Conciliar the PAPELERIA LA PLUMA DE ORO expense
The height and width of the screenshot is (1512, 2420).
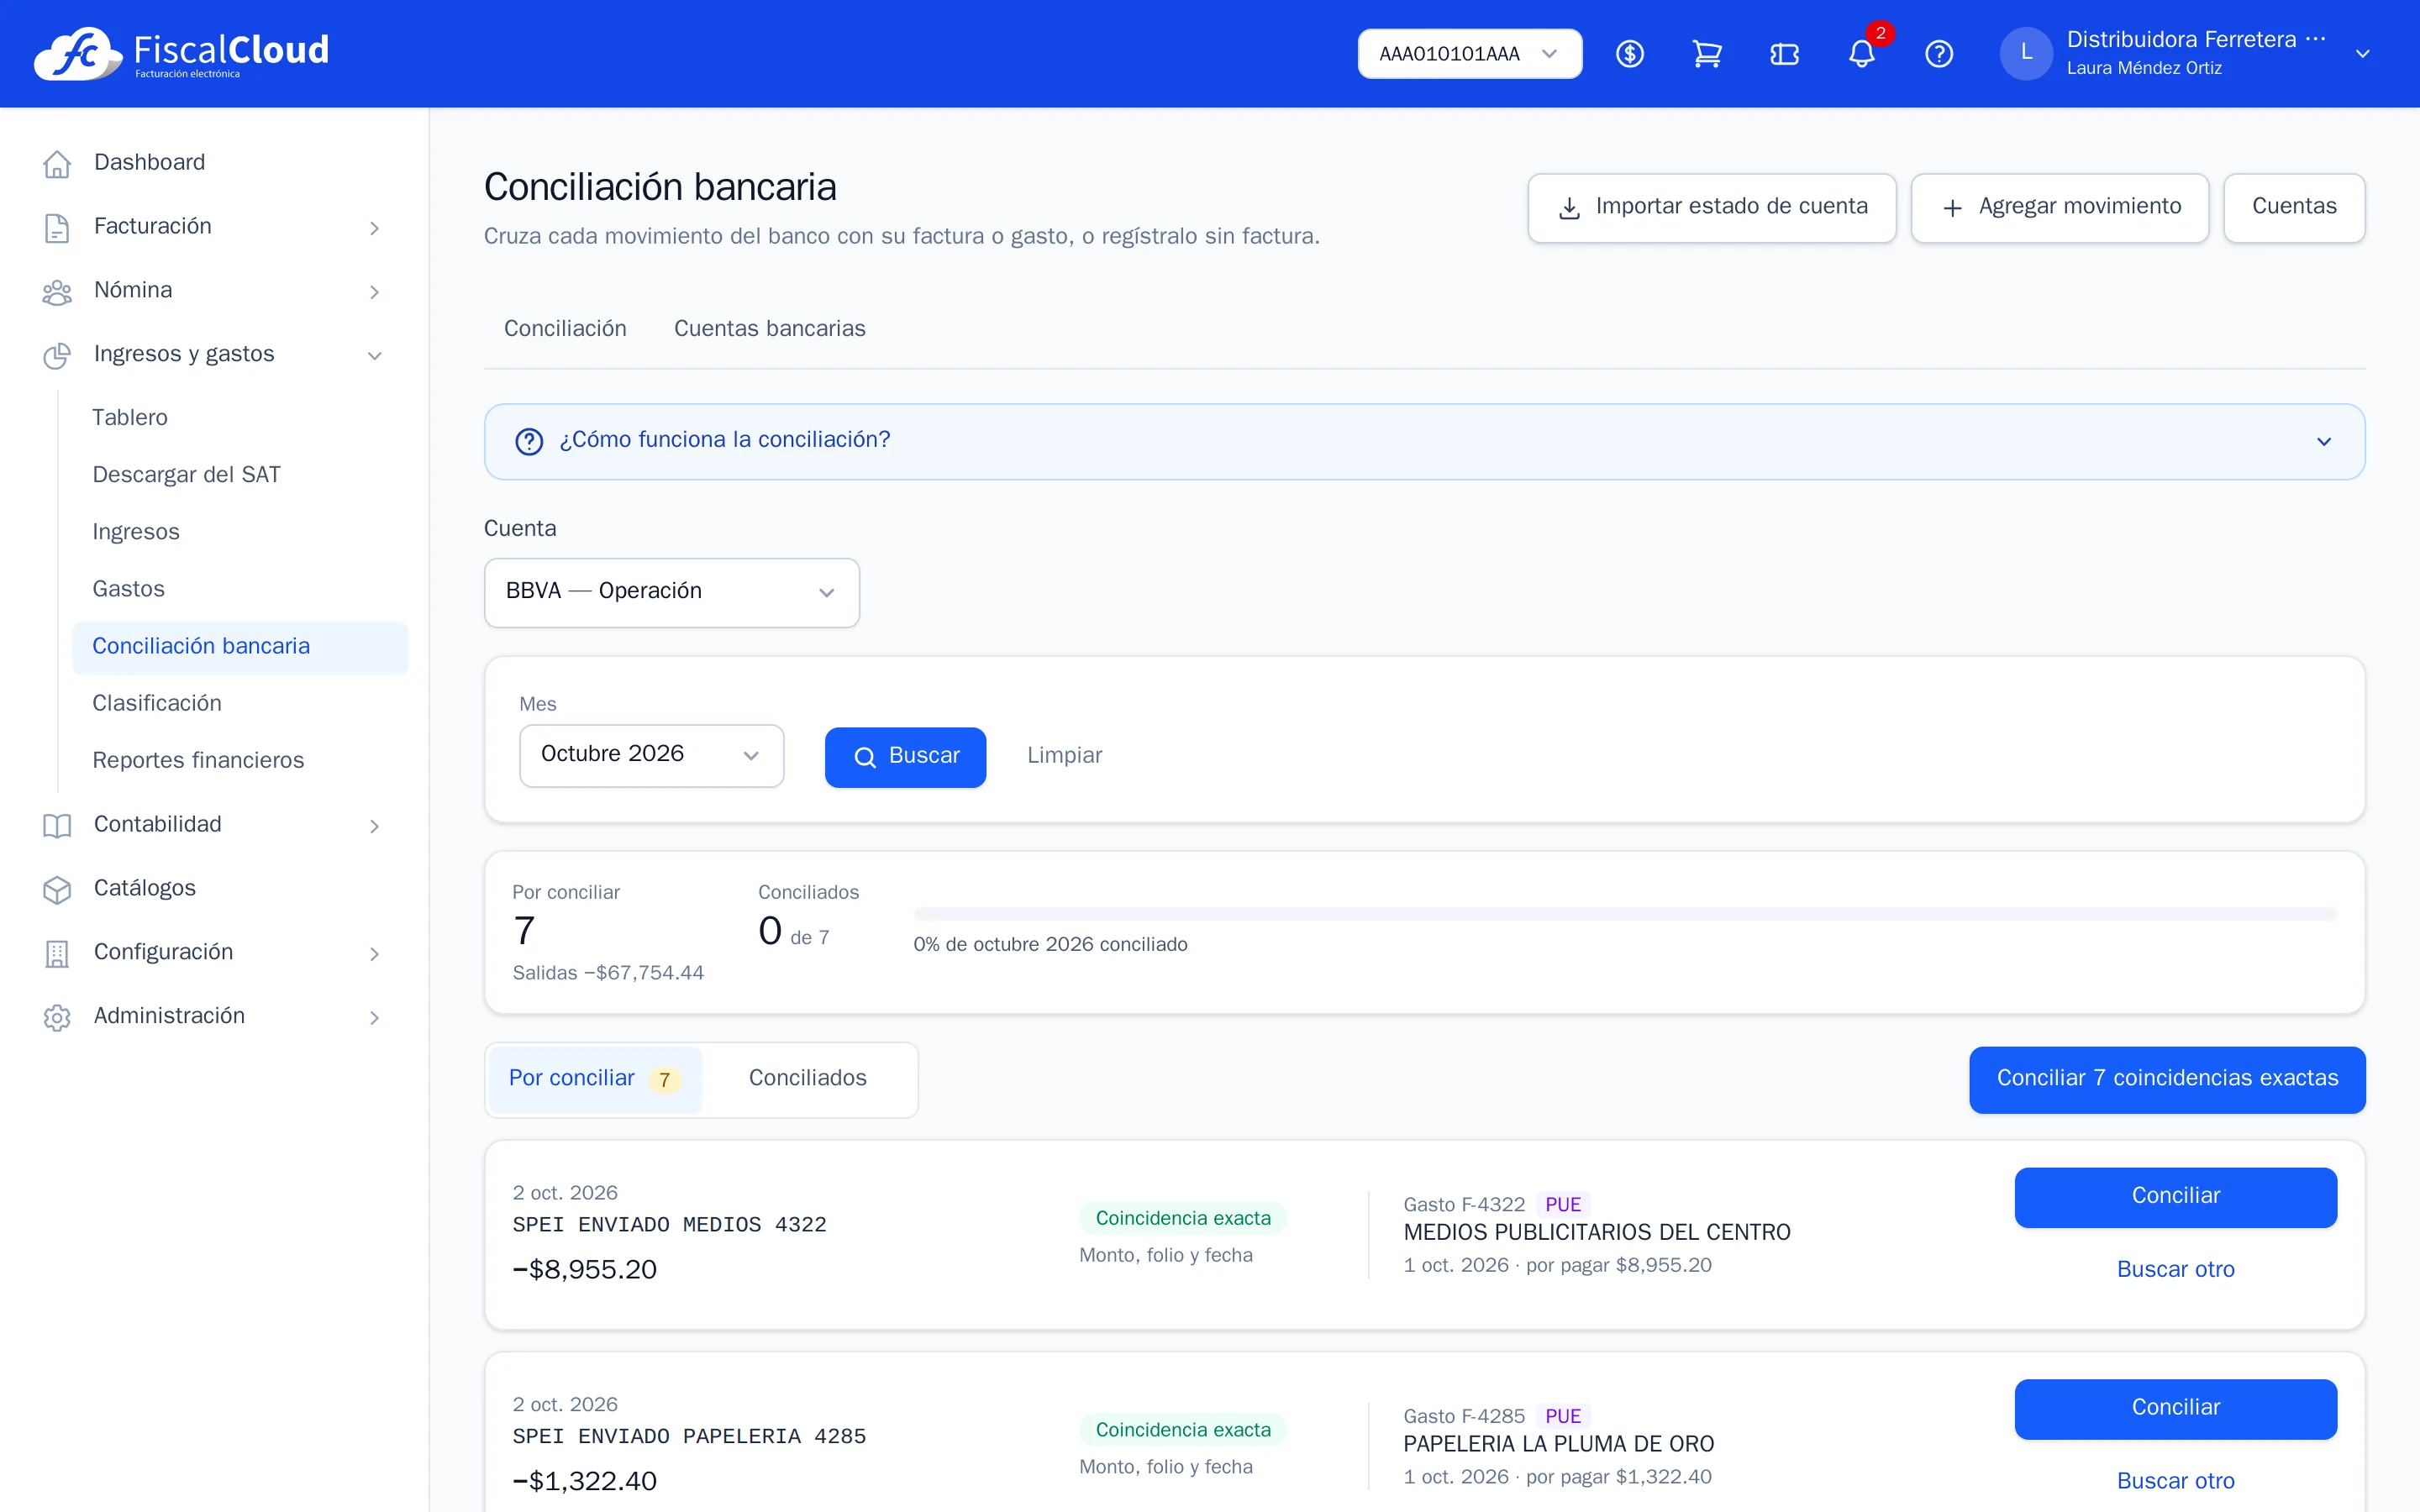2175,1408
